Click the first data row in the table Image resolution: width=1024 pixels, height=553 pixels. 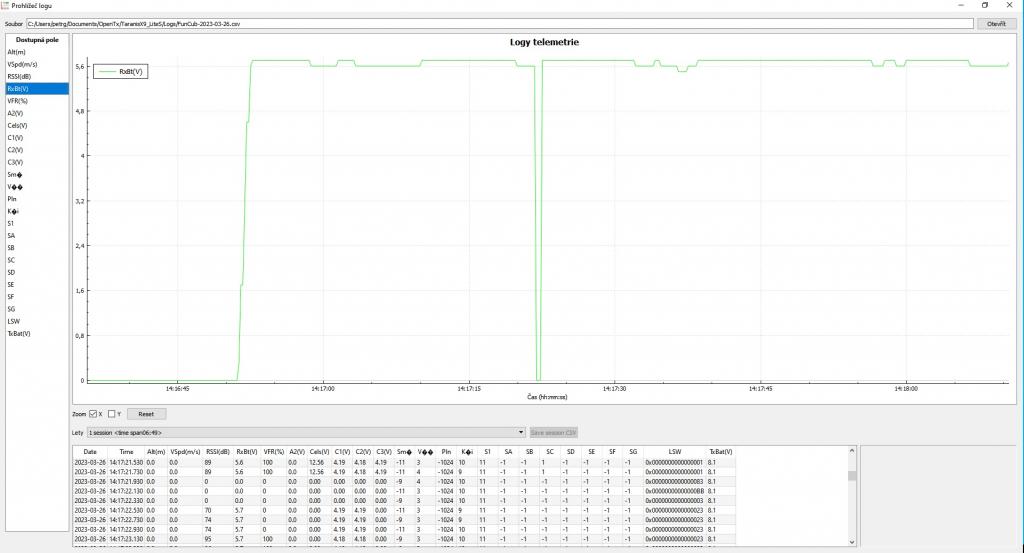point(400,463)
